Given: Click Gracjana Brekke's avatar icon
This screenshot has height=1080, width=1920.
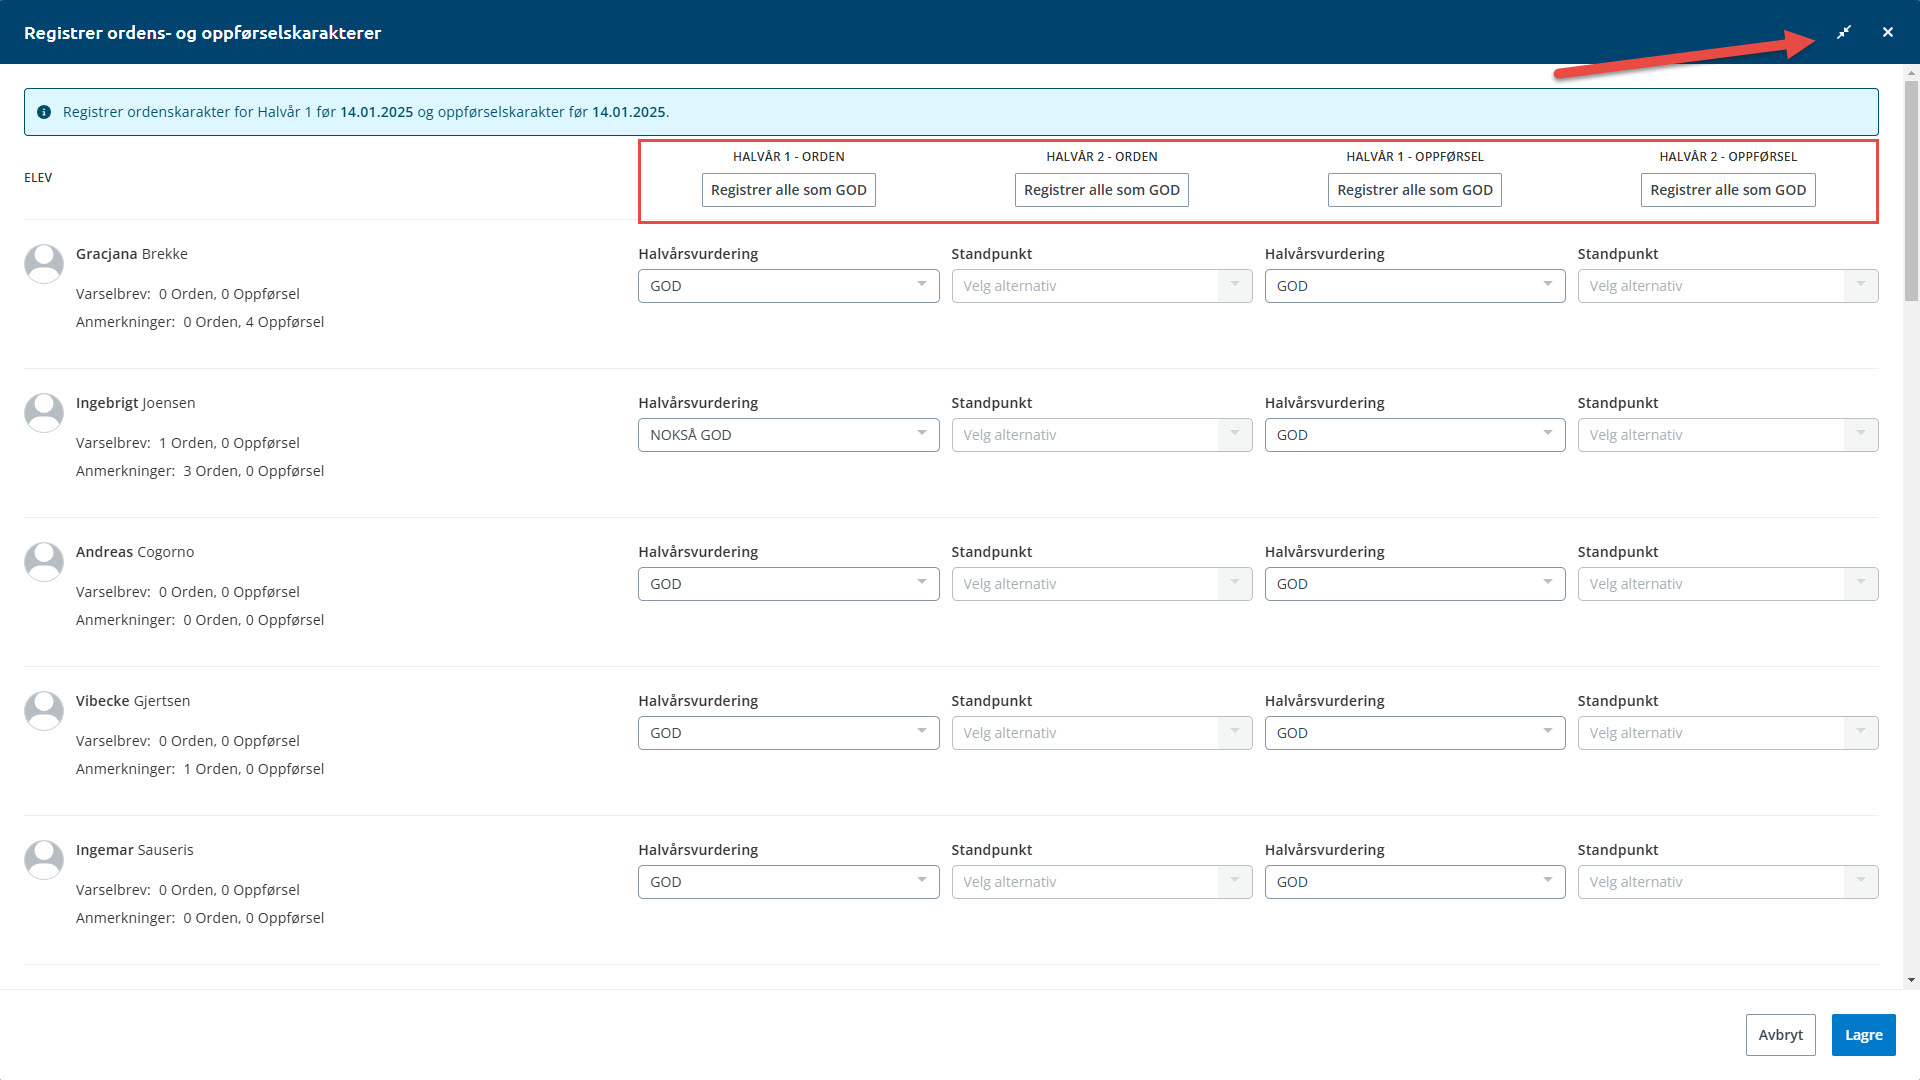Looking at the screenshot, I should (x=44, y=264).
